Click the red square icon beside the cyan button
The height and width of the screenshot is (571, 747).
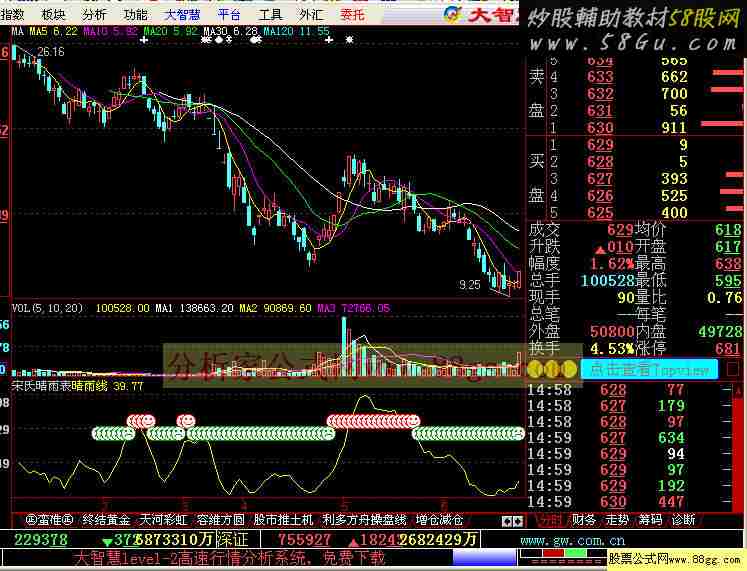(733, 369)
